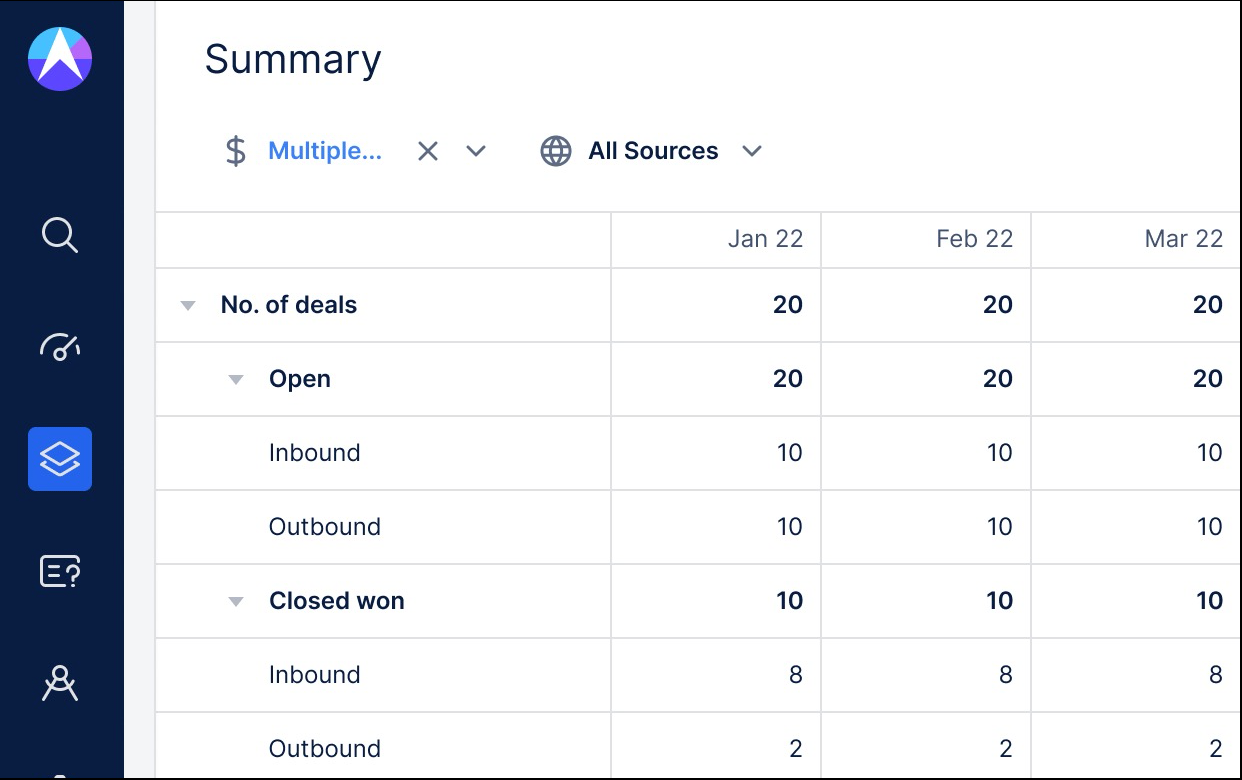Open the question list sidebar icon

coord(60,572)
